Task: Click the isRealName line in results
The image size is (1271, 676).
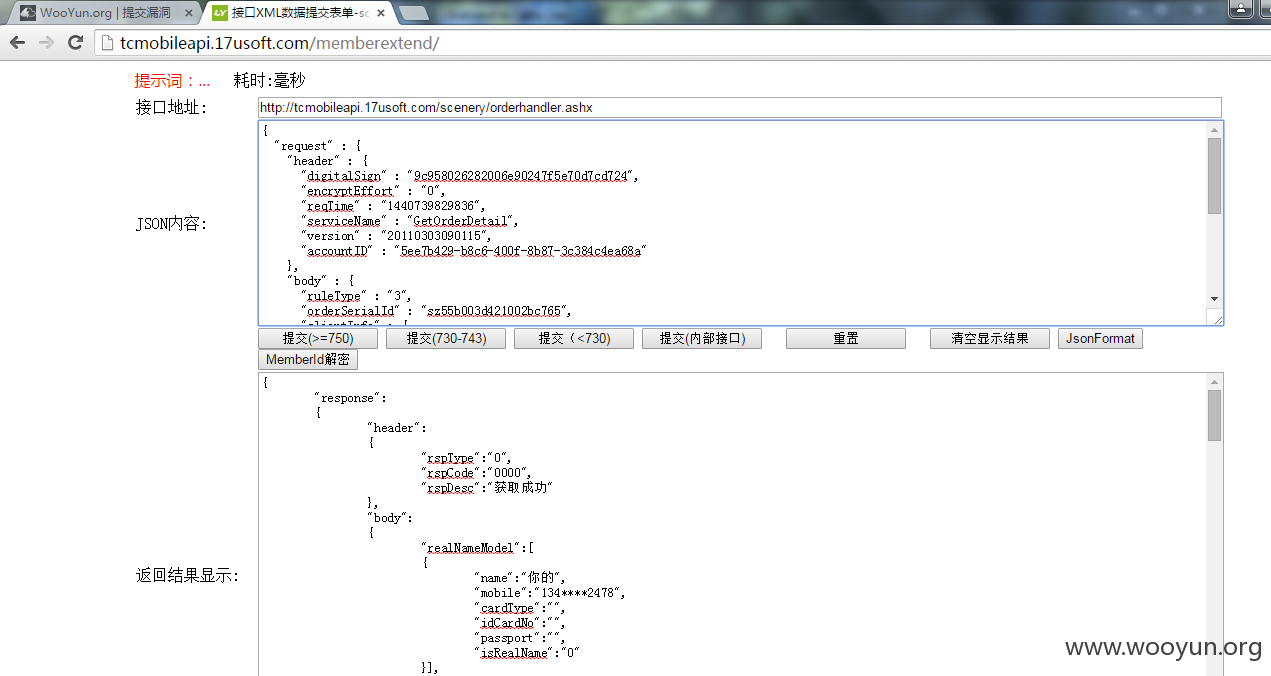Action: (527, 653)
